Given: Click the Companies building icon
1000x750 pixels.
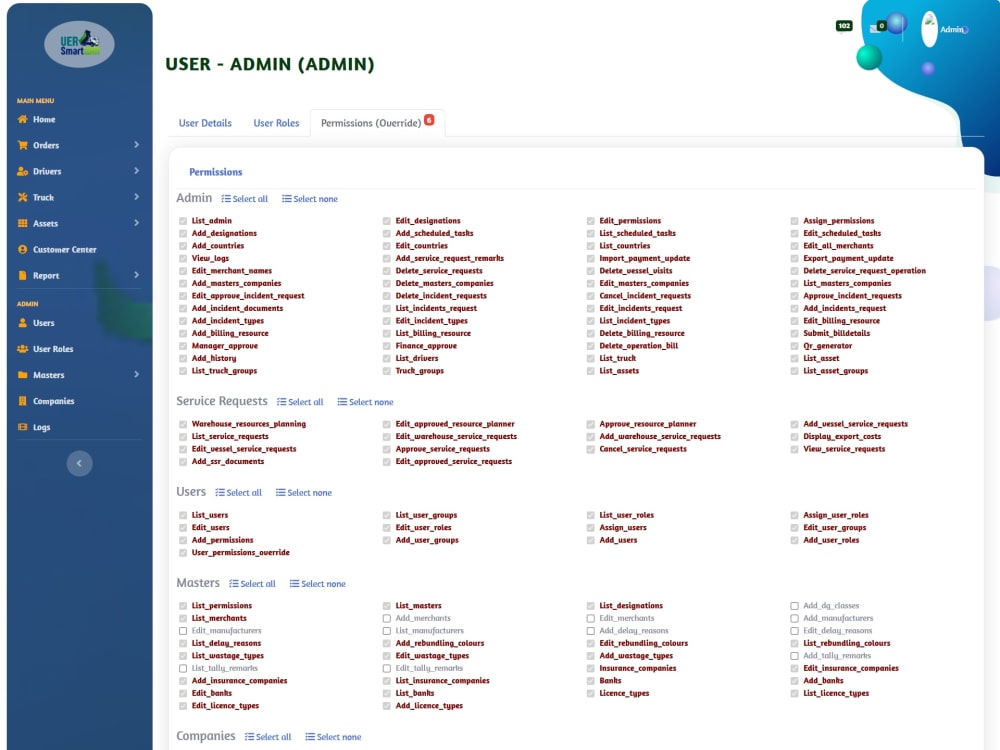Looking at the screenshot, I should tap(23, 401).
